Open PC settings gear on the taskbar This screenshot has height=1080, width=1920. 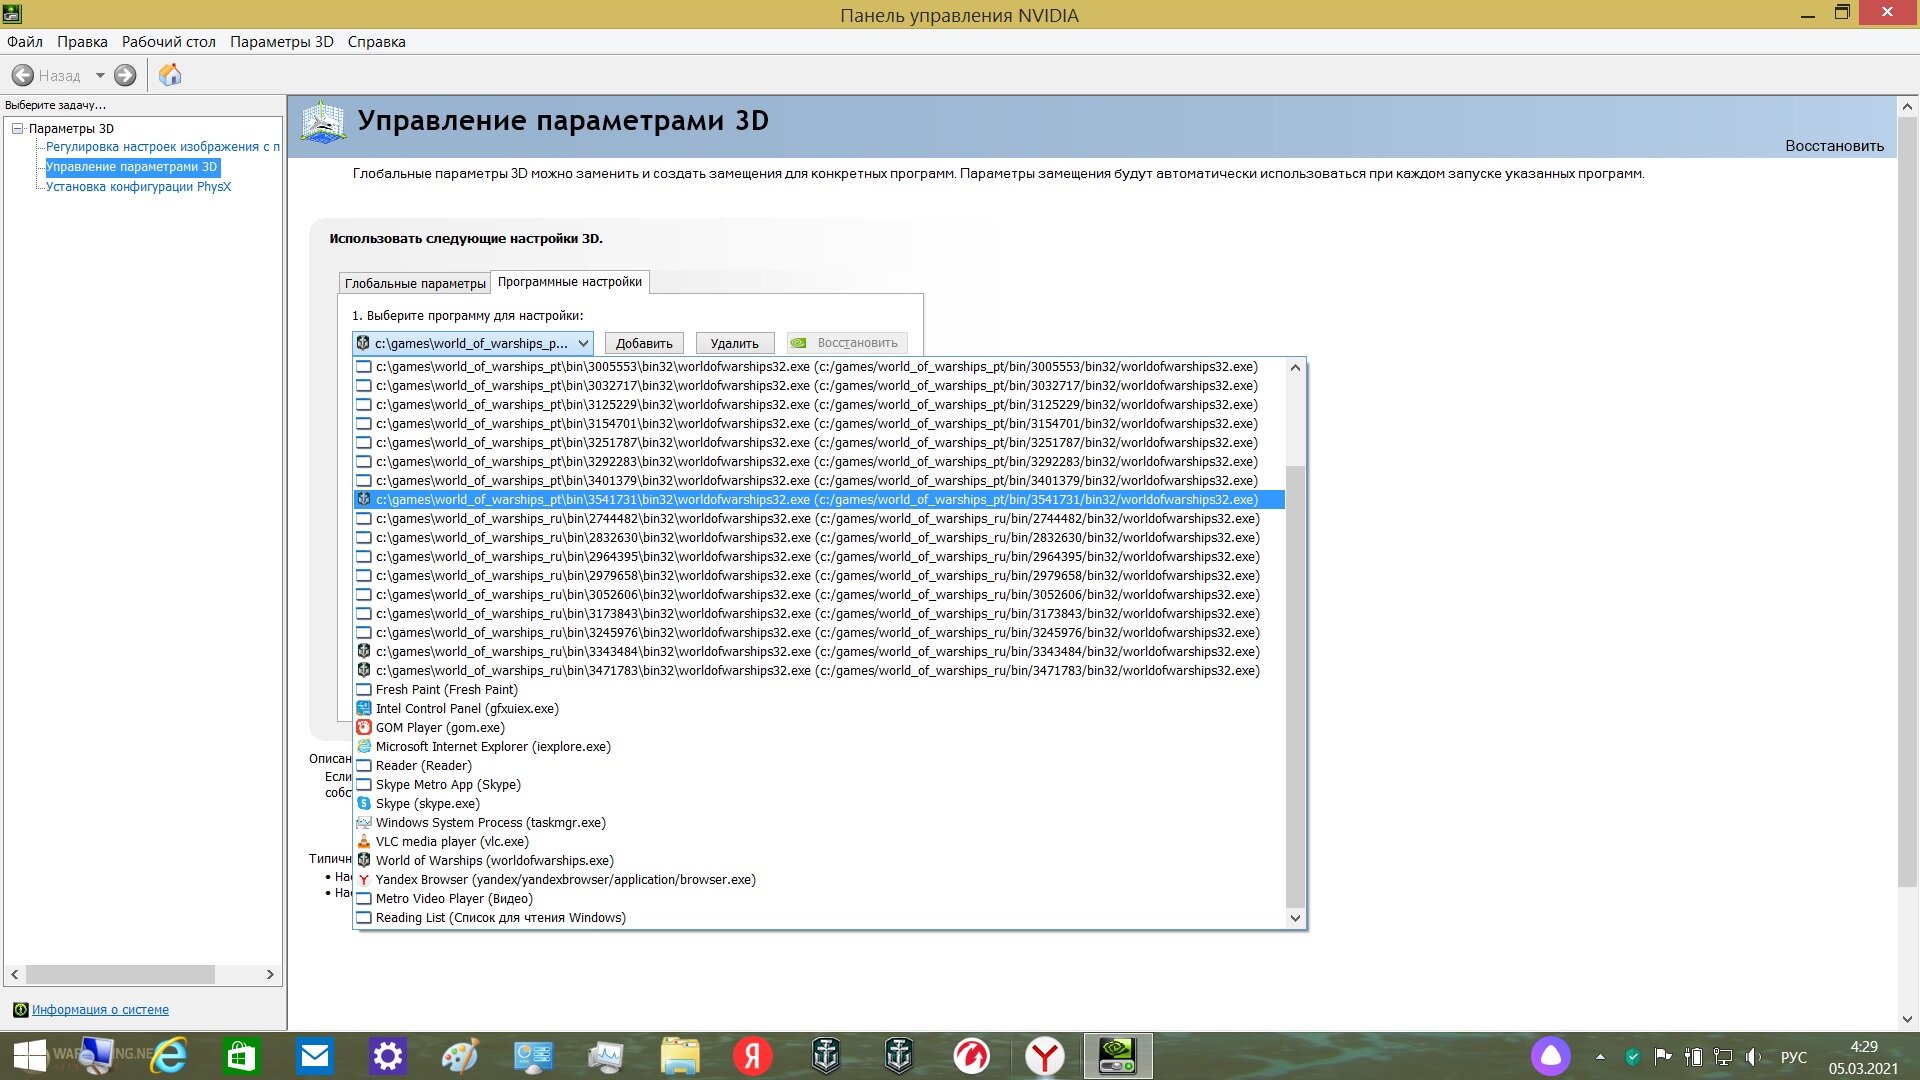[388, 1056]
